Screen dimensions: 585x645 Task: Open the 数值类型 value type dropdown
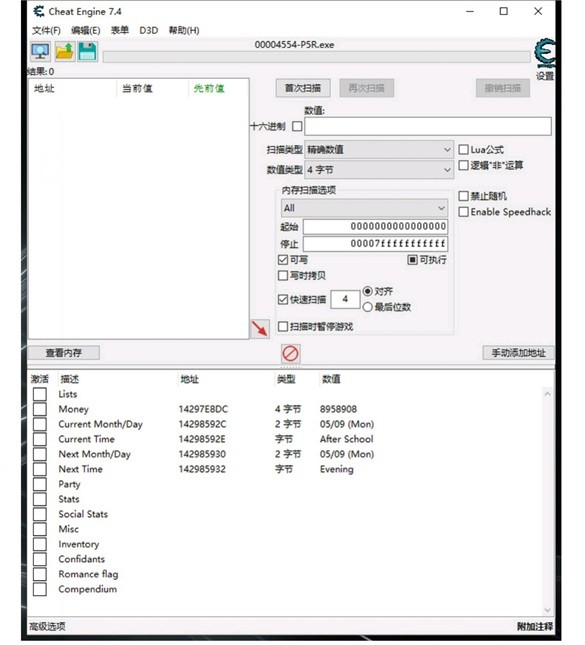point(379,169)
